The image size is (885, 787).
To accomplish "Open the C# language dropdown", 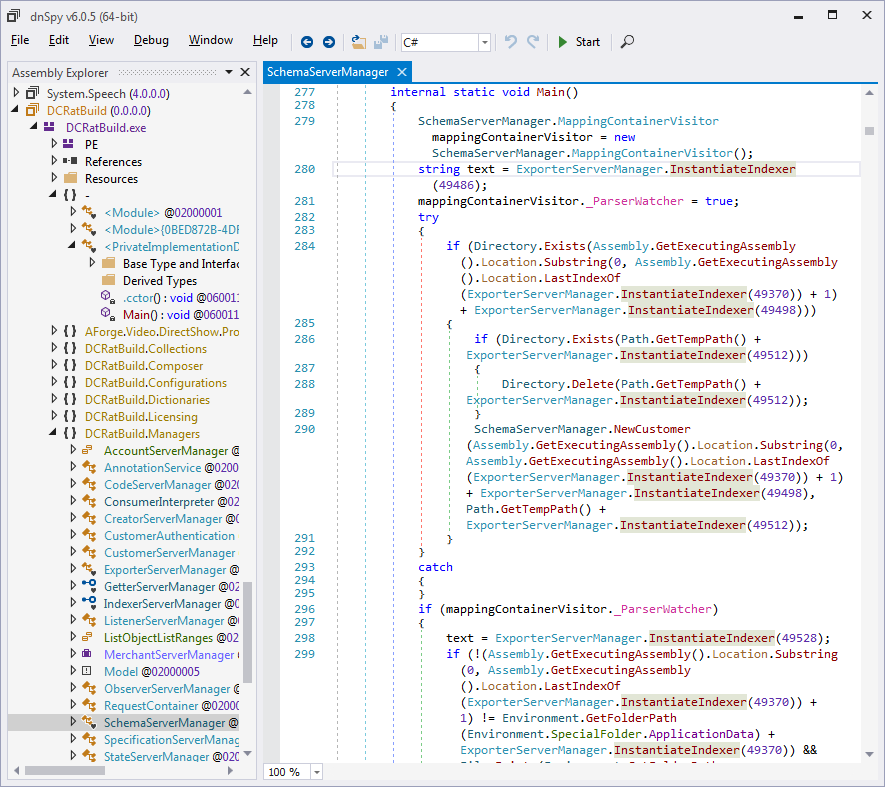I will click(x=485, y=42).
